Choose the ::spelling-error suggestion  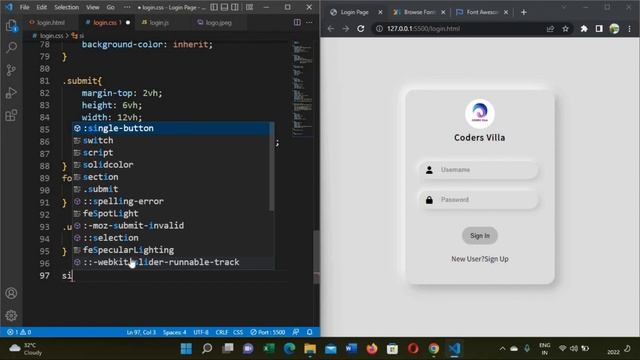(173, 201)
